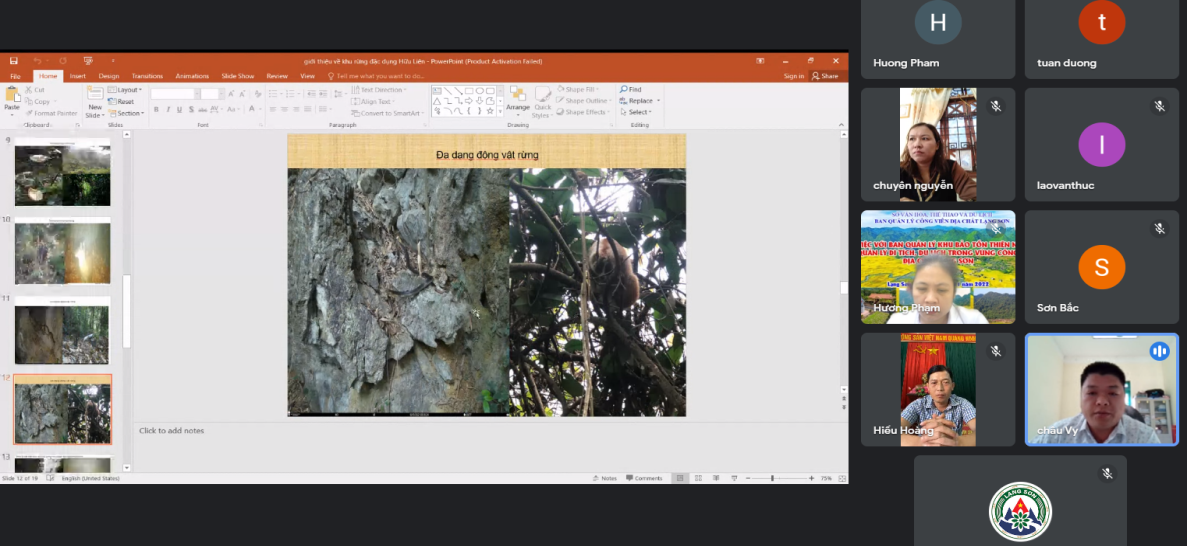Clear all formatting icon
This screenshot has height=546, width=1187.
pyautogui.click(x=258, y=94)
